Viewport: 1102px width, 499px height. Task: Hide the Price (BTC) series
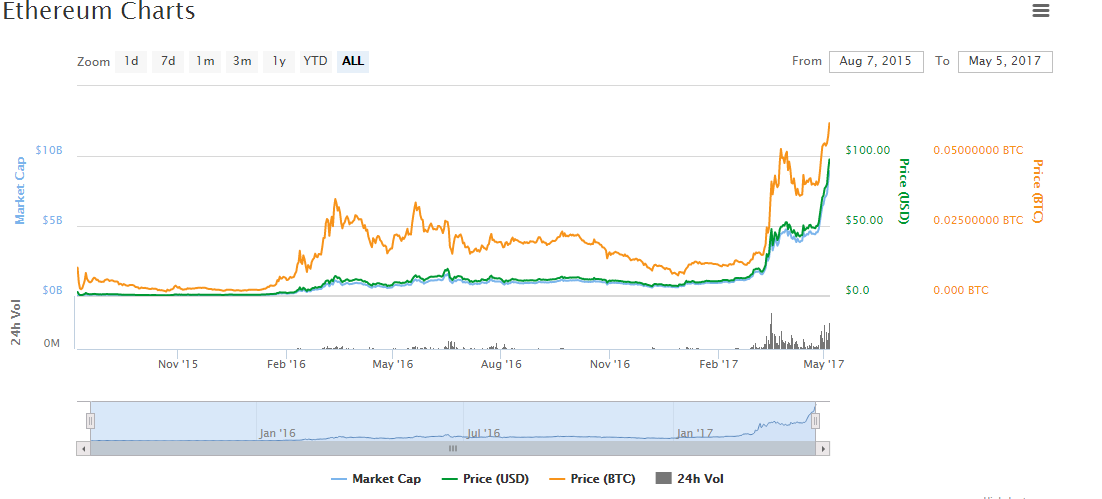(x=593, y=479)
